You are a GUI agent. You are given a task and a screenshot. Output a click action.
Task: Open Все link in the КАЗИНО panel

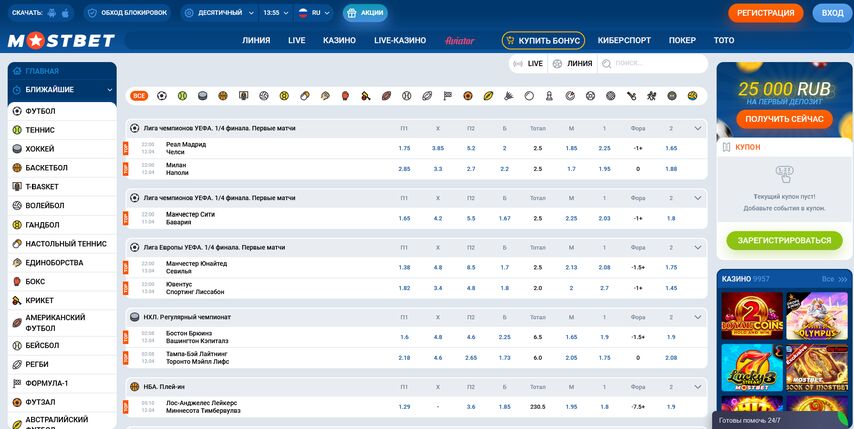[835, 279]
